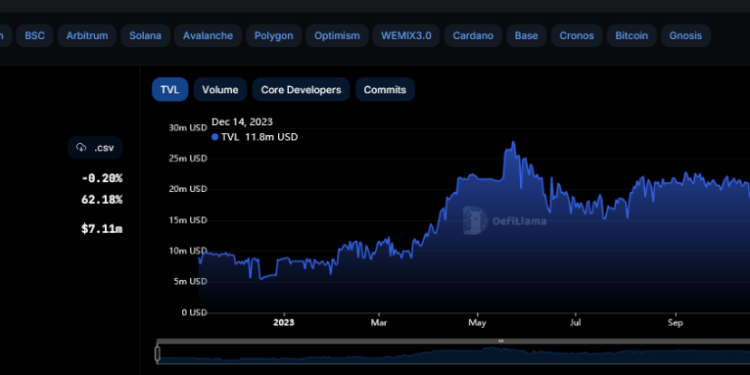Viewport: 750px width, 375px height.
Task: Select the Gnosis chain filter
Action: click(686, 35)
